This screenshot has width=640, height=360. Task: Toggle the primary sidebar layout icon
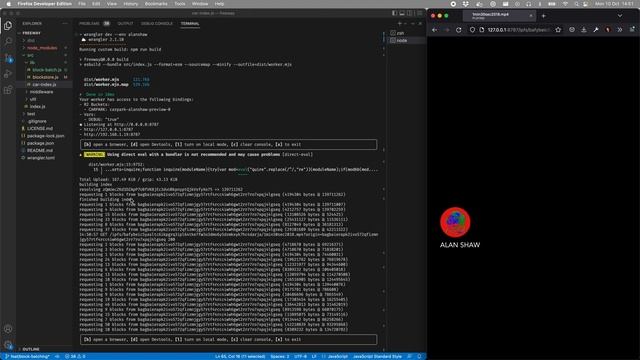click(x=394, y=13)
